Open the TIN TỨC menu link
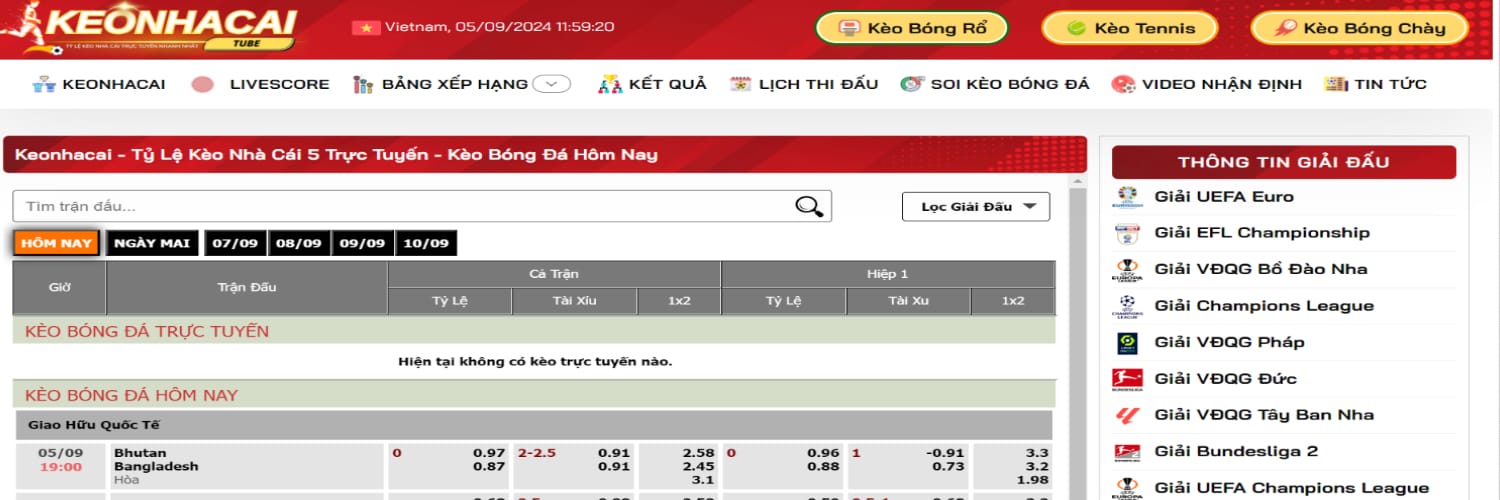Screen dimensions: 1500x500 pos(1390,84)
